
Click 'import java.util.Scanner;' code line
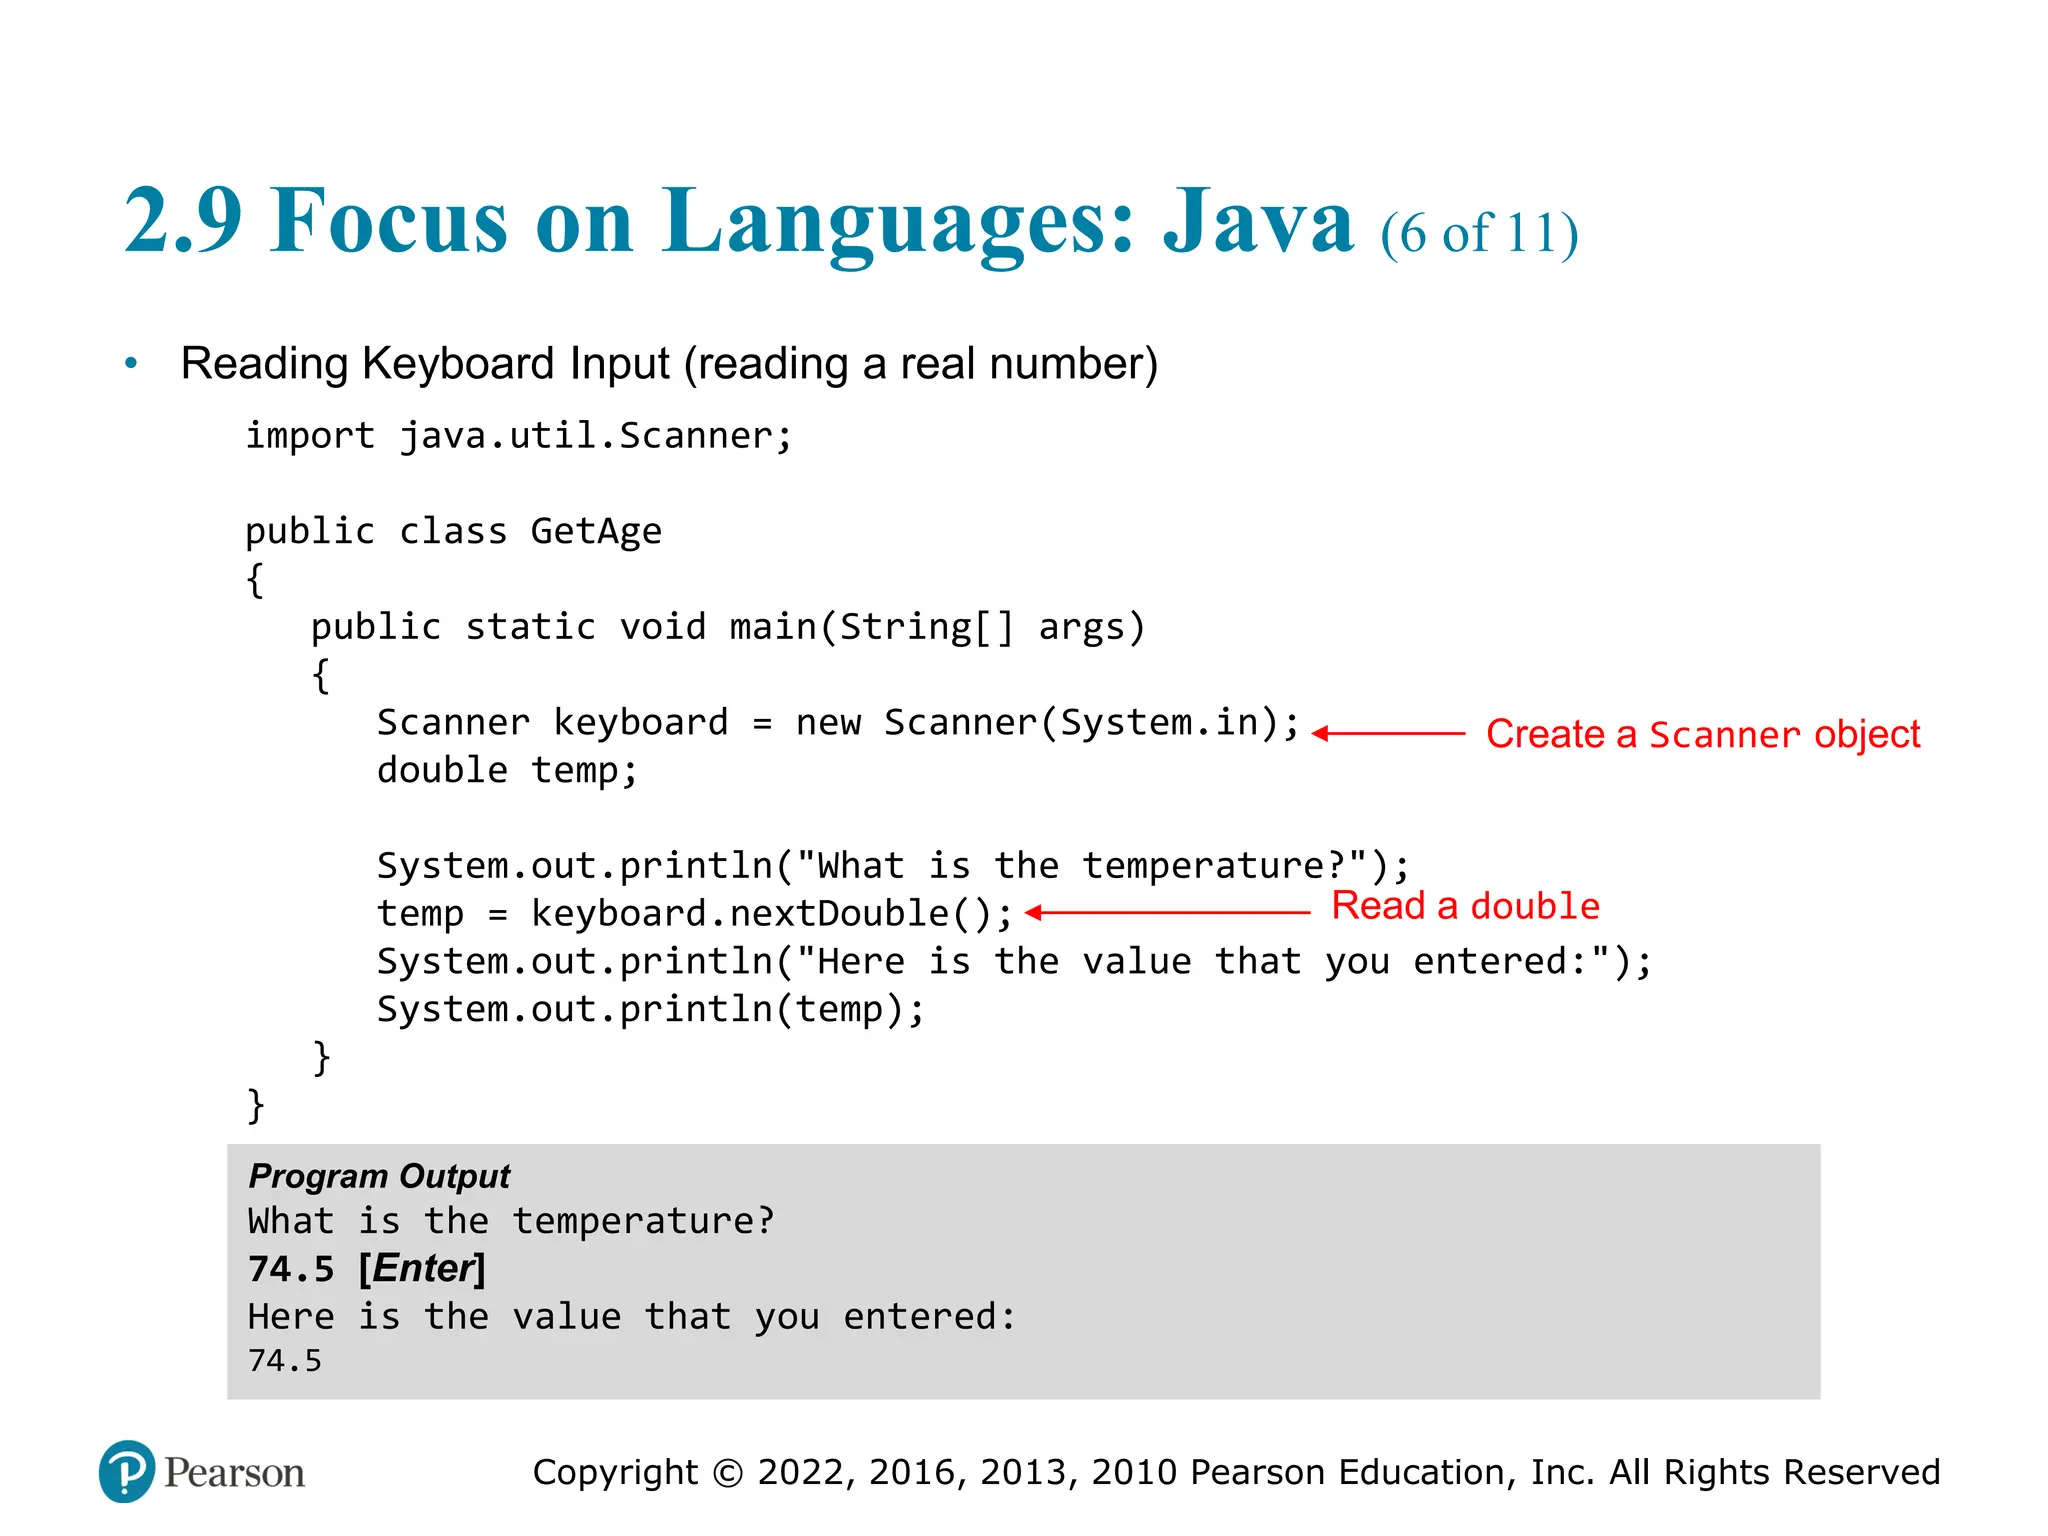pyautogui.click(x=519, y=436)
